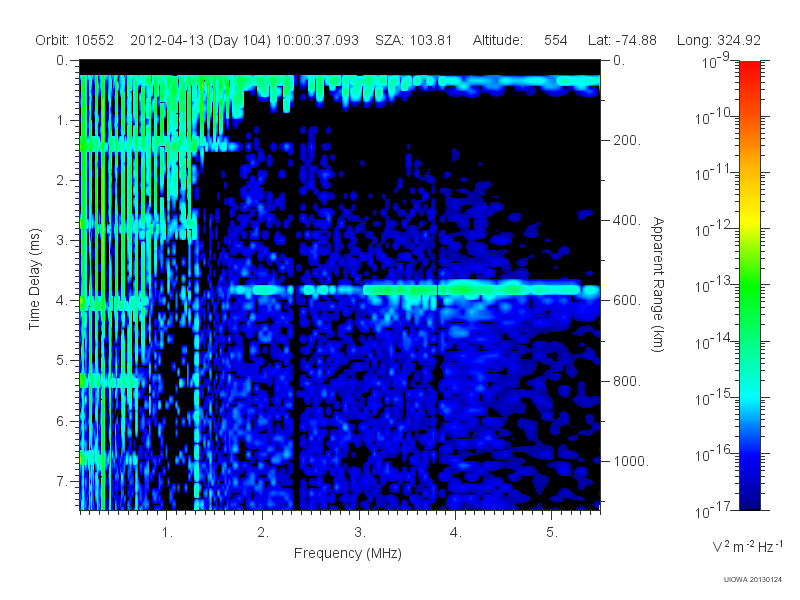Click the Time Delay (ms) axis title
The height and width of the screenshot is (600, 800).
[x=34, y=279]
